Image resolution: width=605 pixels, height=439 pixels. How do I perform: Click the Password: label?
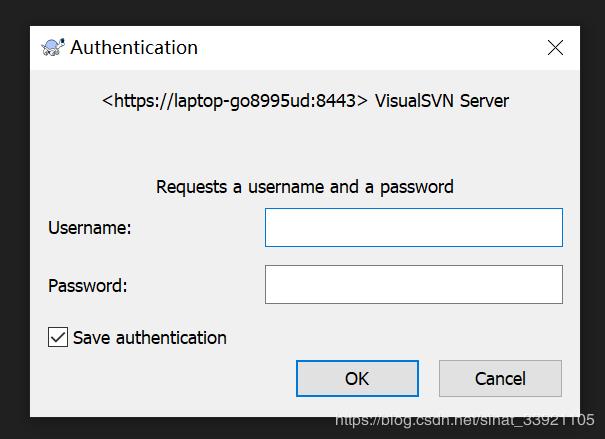point(88,285)
